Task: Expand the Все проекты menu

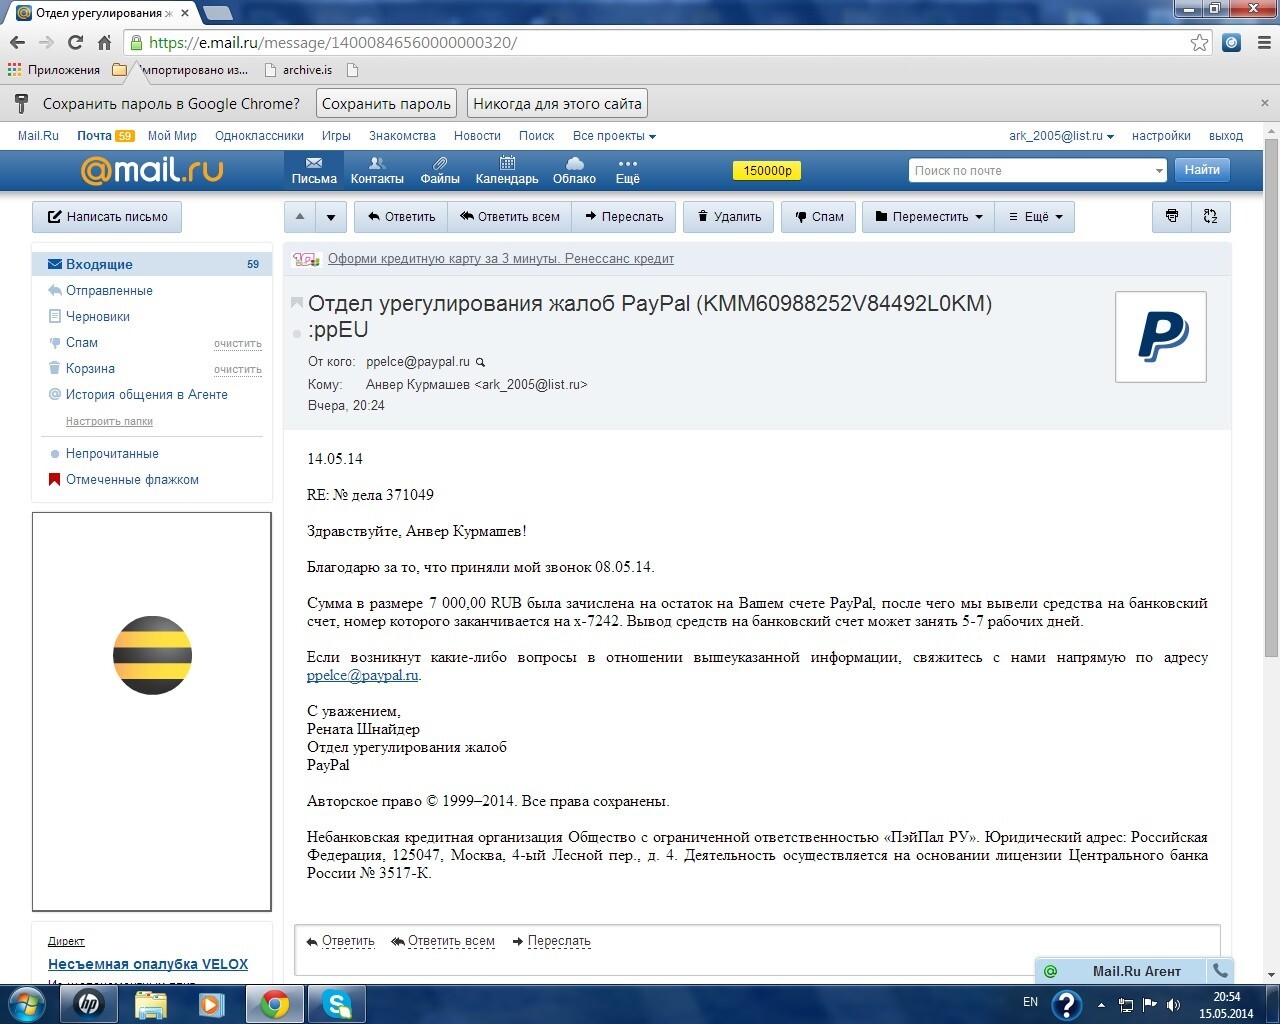Action: (614, 136)
